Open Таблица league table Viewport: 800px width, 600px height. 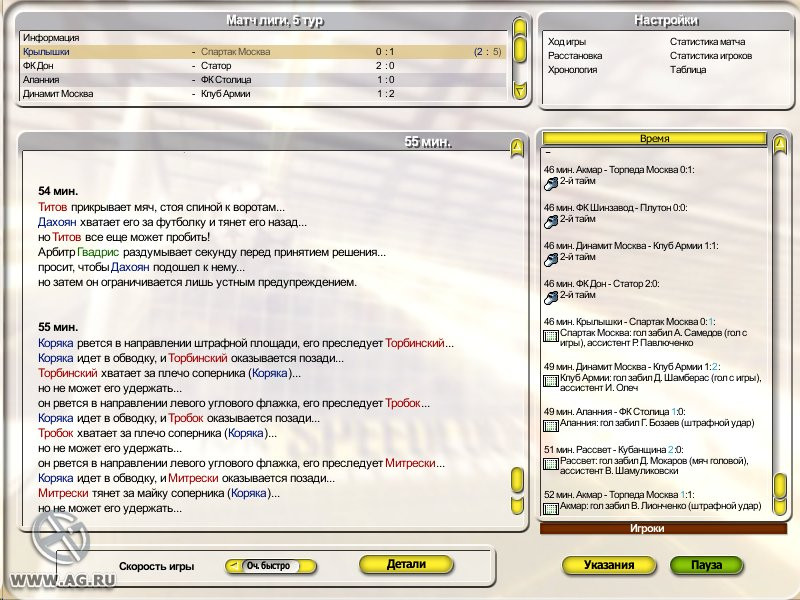tap(688, 69)
